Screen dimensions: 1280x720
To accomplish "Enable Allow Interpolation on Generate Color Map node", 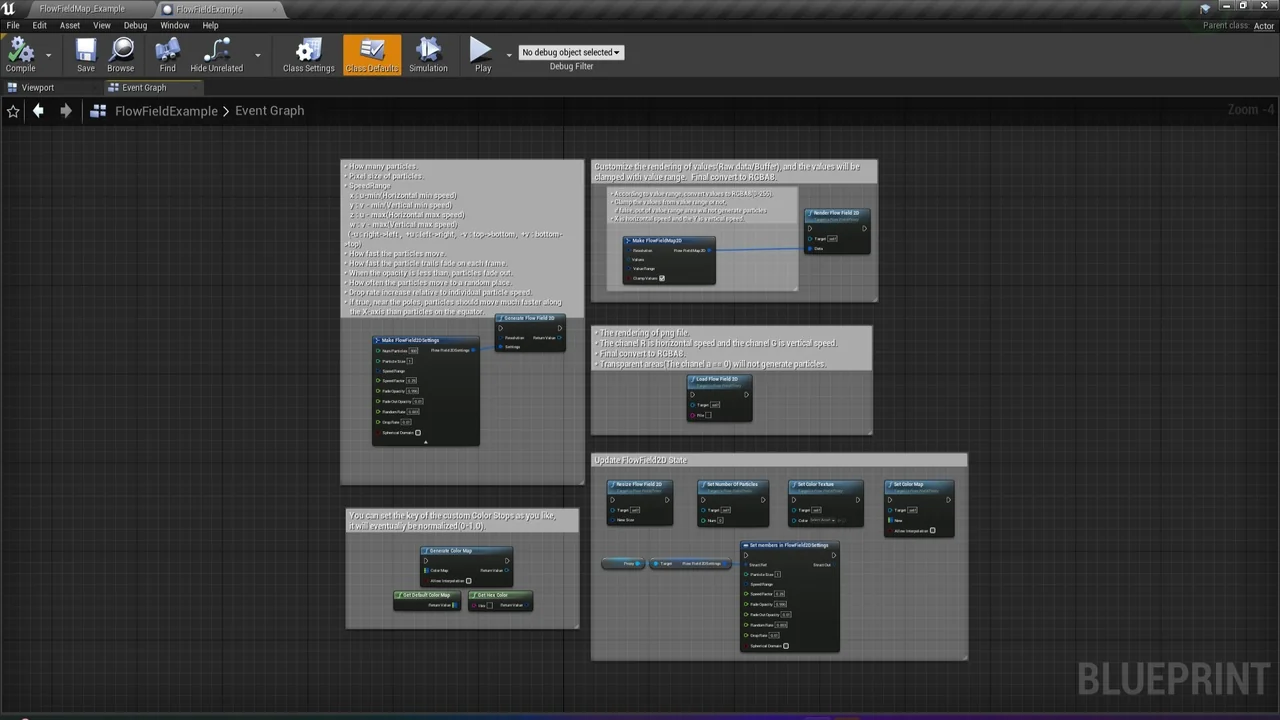I will [x=468, y=581].
